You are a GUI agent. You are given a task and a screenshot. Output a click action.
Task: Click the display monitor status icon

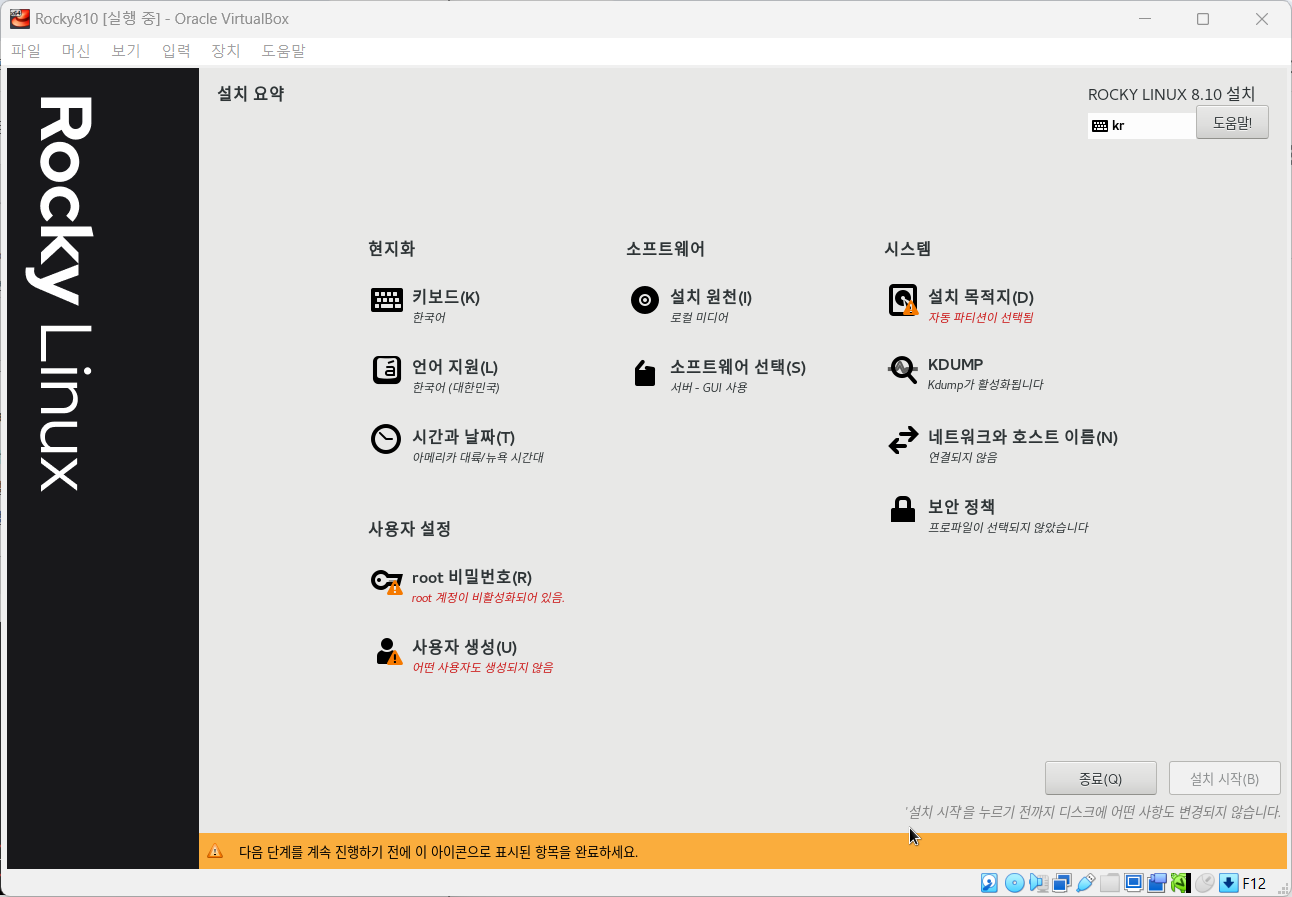(x=1134, y=883)
